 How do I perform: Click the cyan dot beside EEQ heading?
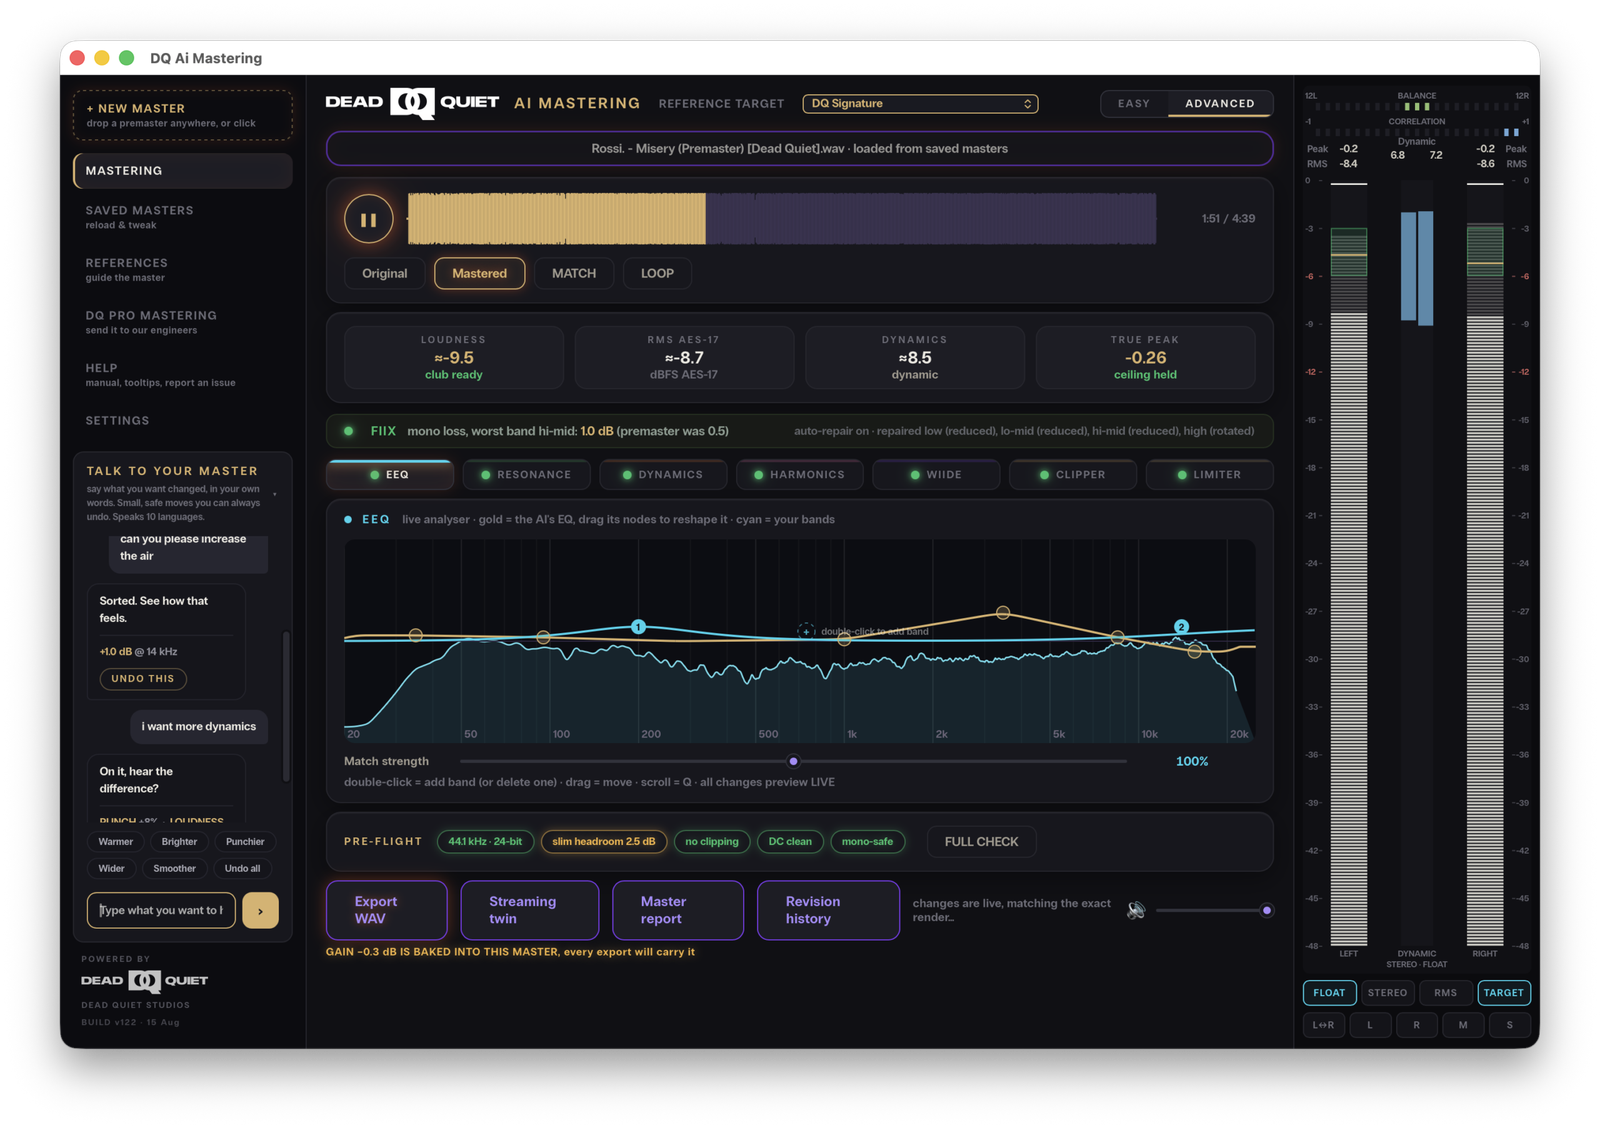click(x=348, y=520)
